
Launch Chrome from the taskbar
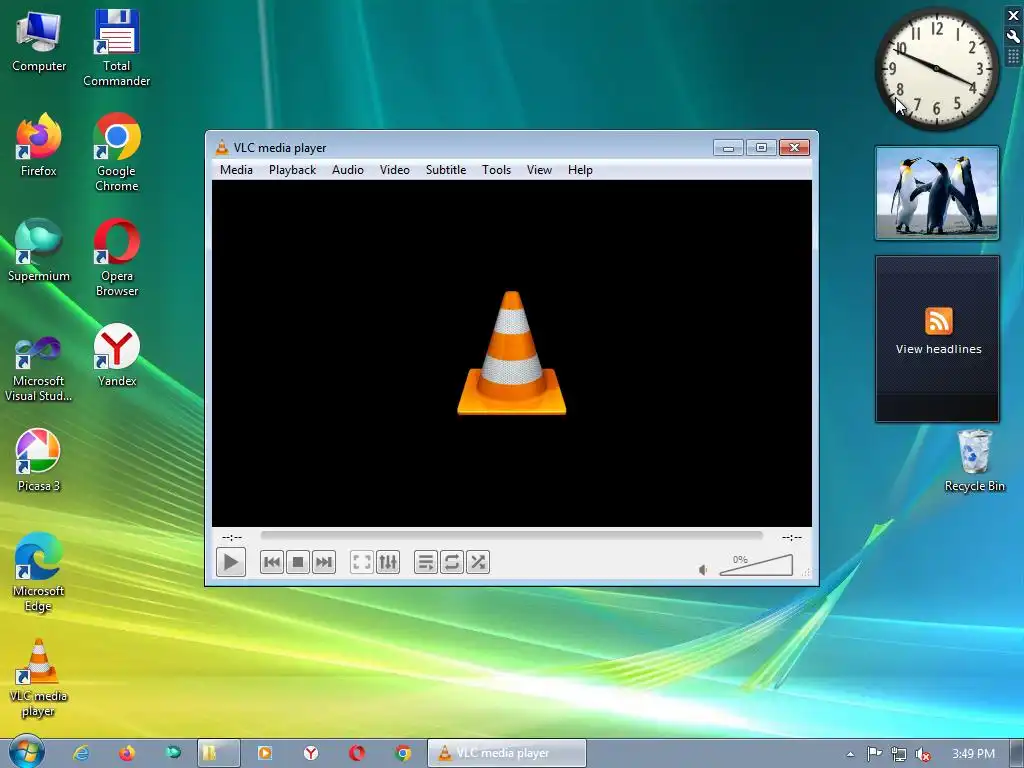[403, 753]
